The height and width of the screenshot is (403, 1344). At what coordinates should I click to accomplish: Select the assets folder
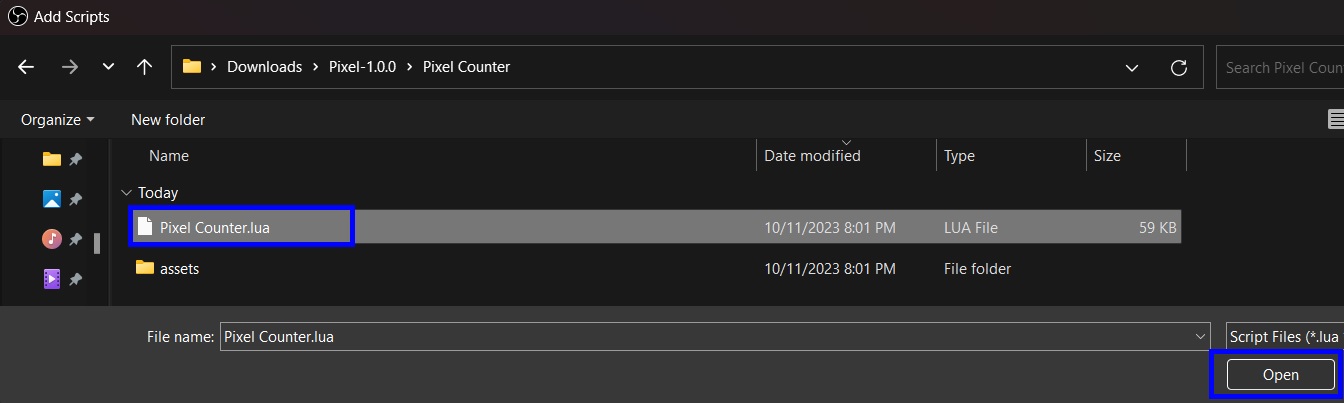[x=179, y=268]
